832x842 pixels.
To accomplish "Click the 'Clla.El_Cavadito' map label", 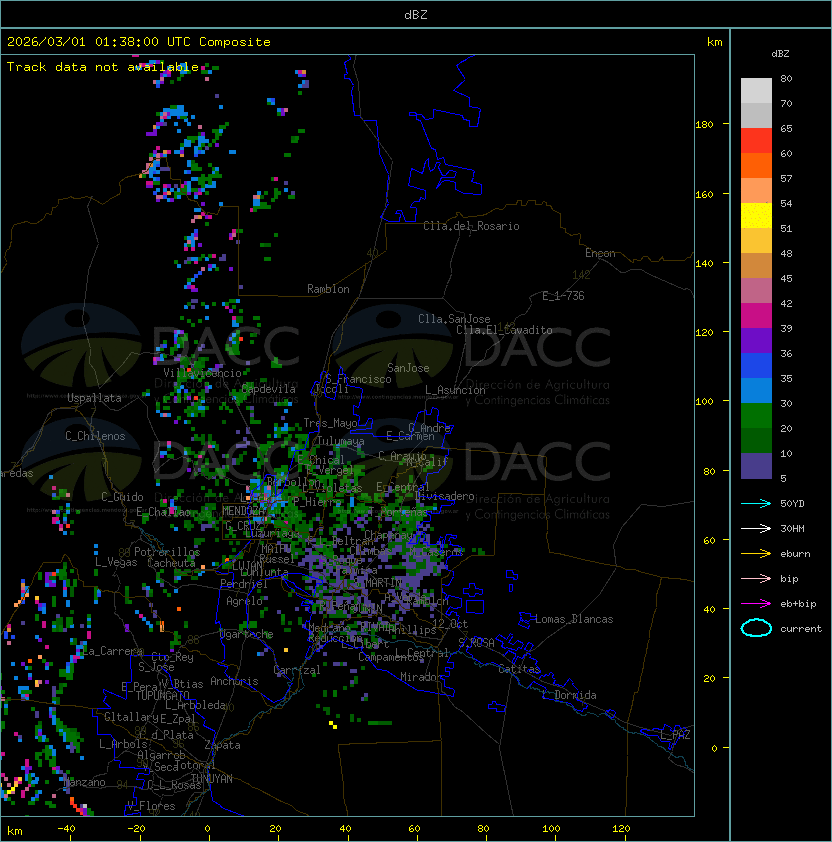I will tap(504, 330).
